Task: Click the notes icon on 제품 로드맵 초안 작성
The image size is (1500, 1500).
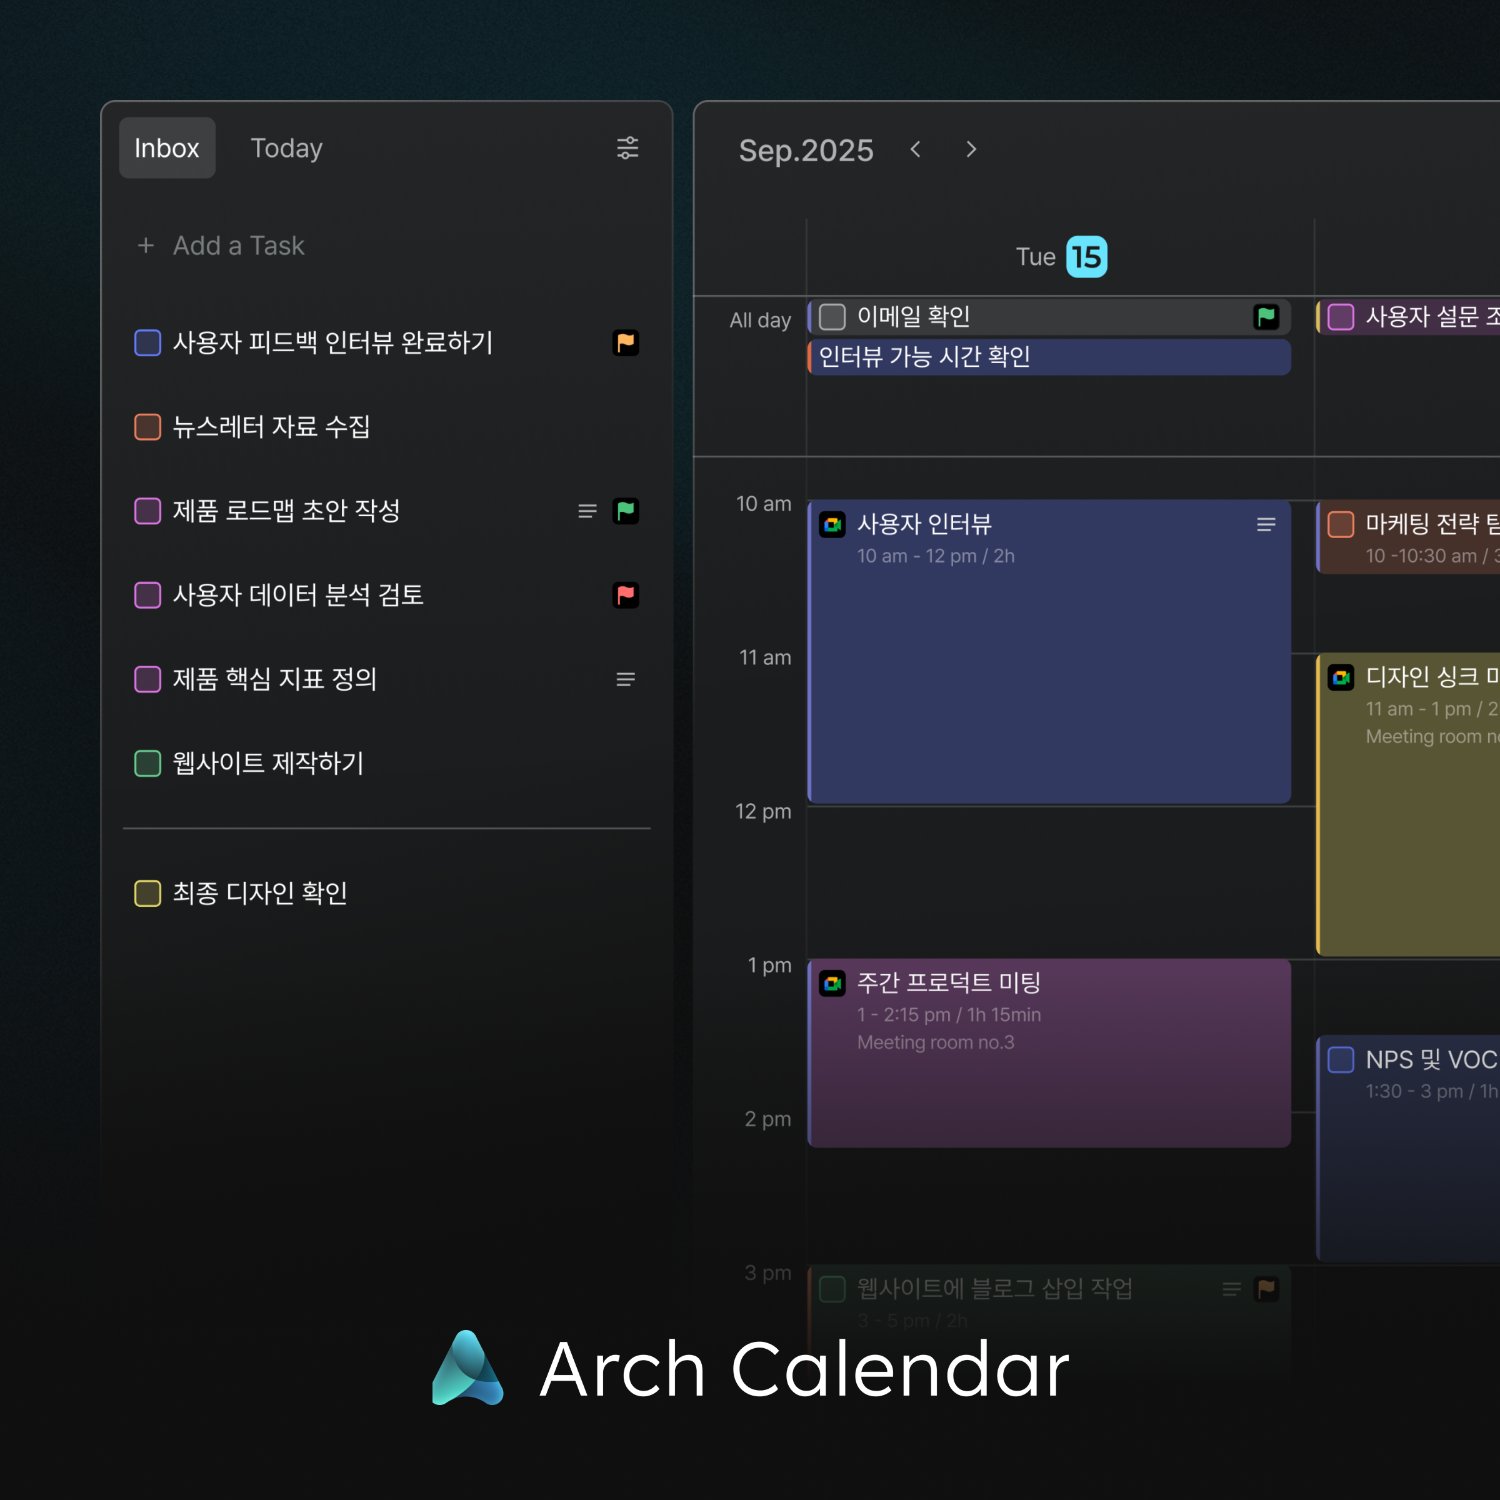Action: pos(587,511)
